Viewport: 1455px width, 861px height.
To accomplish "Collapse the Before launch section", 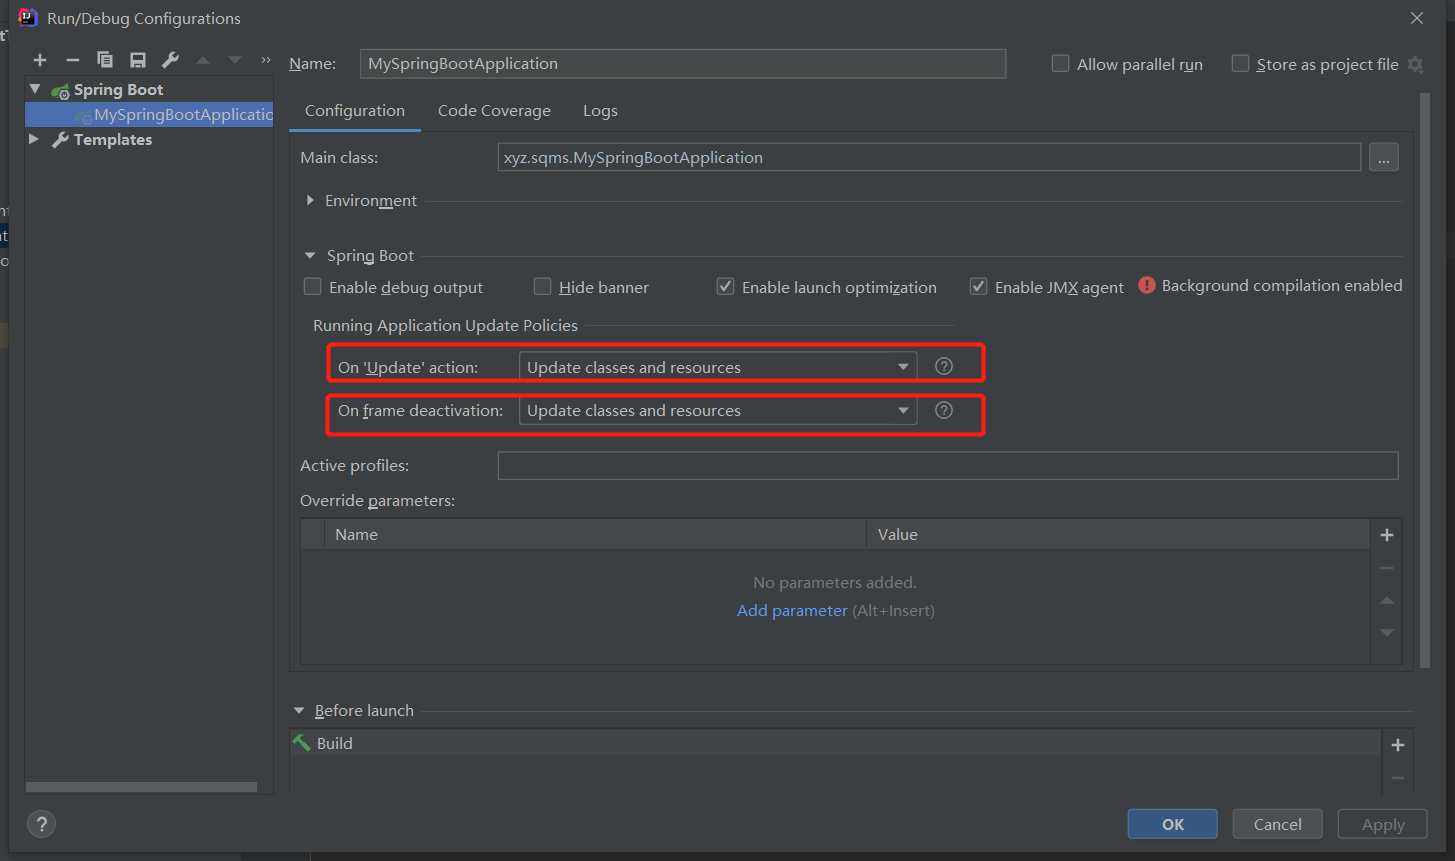I will coord(299,711).
